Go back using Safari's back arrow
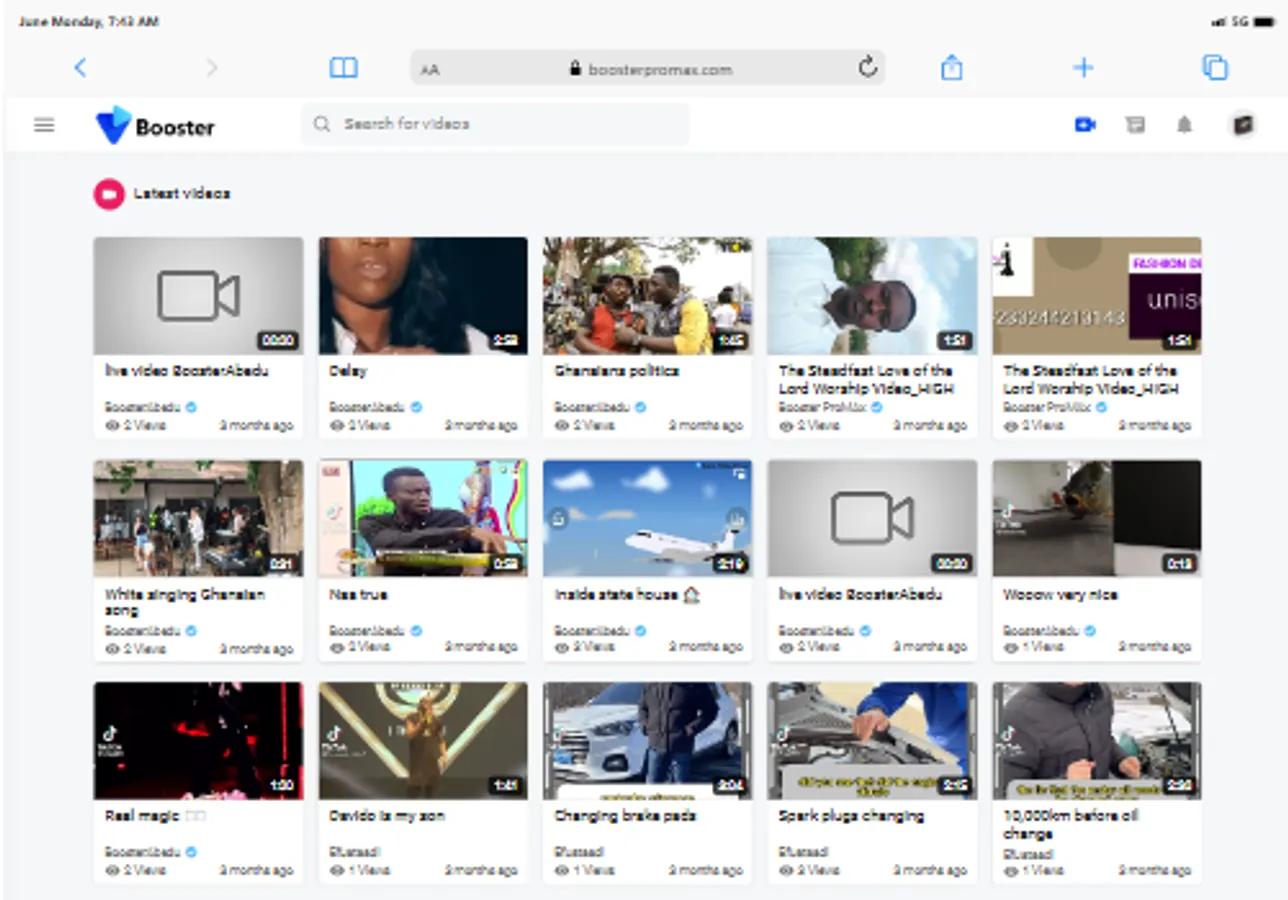Image resolution: width=1288 pixels, height=900 pixels. click(x=80, y=68)
